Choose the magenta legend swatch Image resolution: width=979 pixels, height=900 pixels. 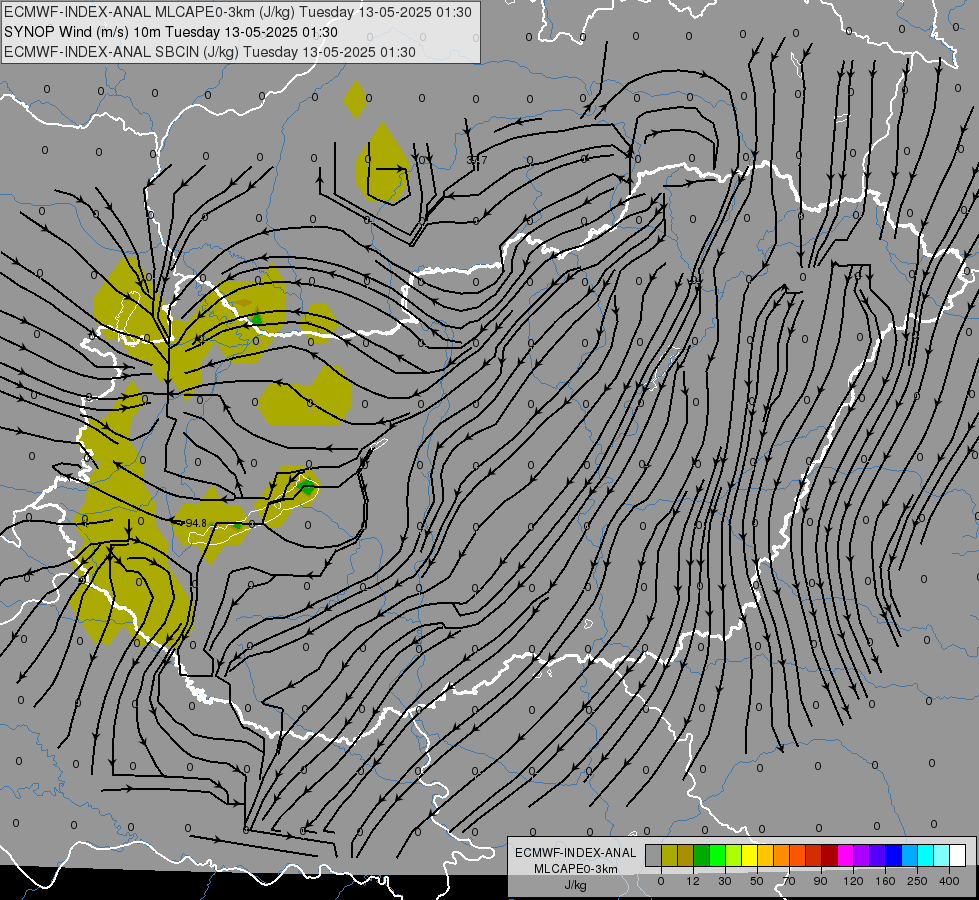tap(845, 855)
